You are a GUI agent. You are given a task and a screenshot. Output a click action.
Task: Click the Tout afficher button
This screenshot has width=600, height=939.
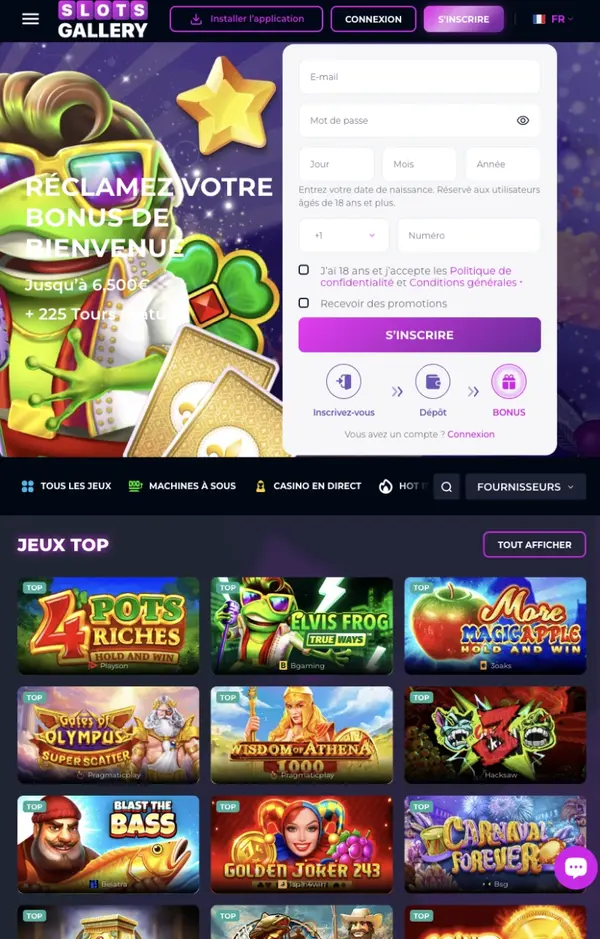coord(534,544)
